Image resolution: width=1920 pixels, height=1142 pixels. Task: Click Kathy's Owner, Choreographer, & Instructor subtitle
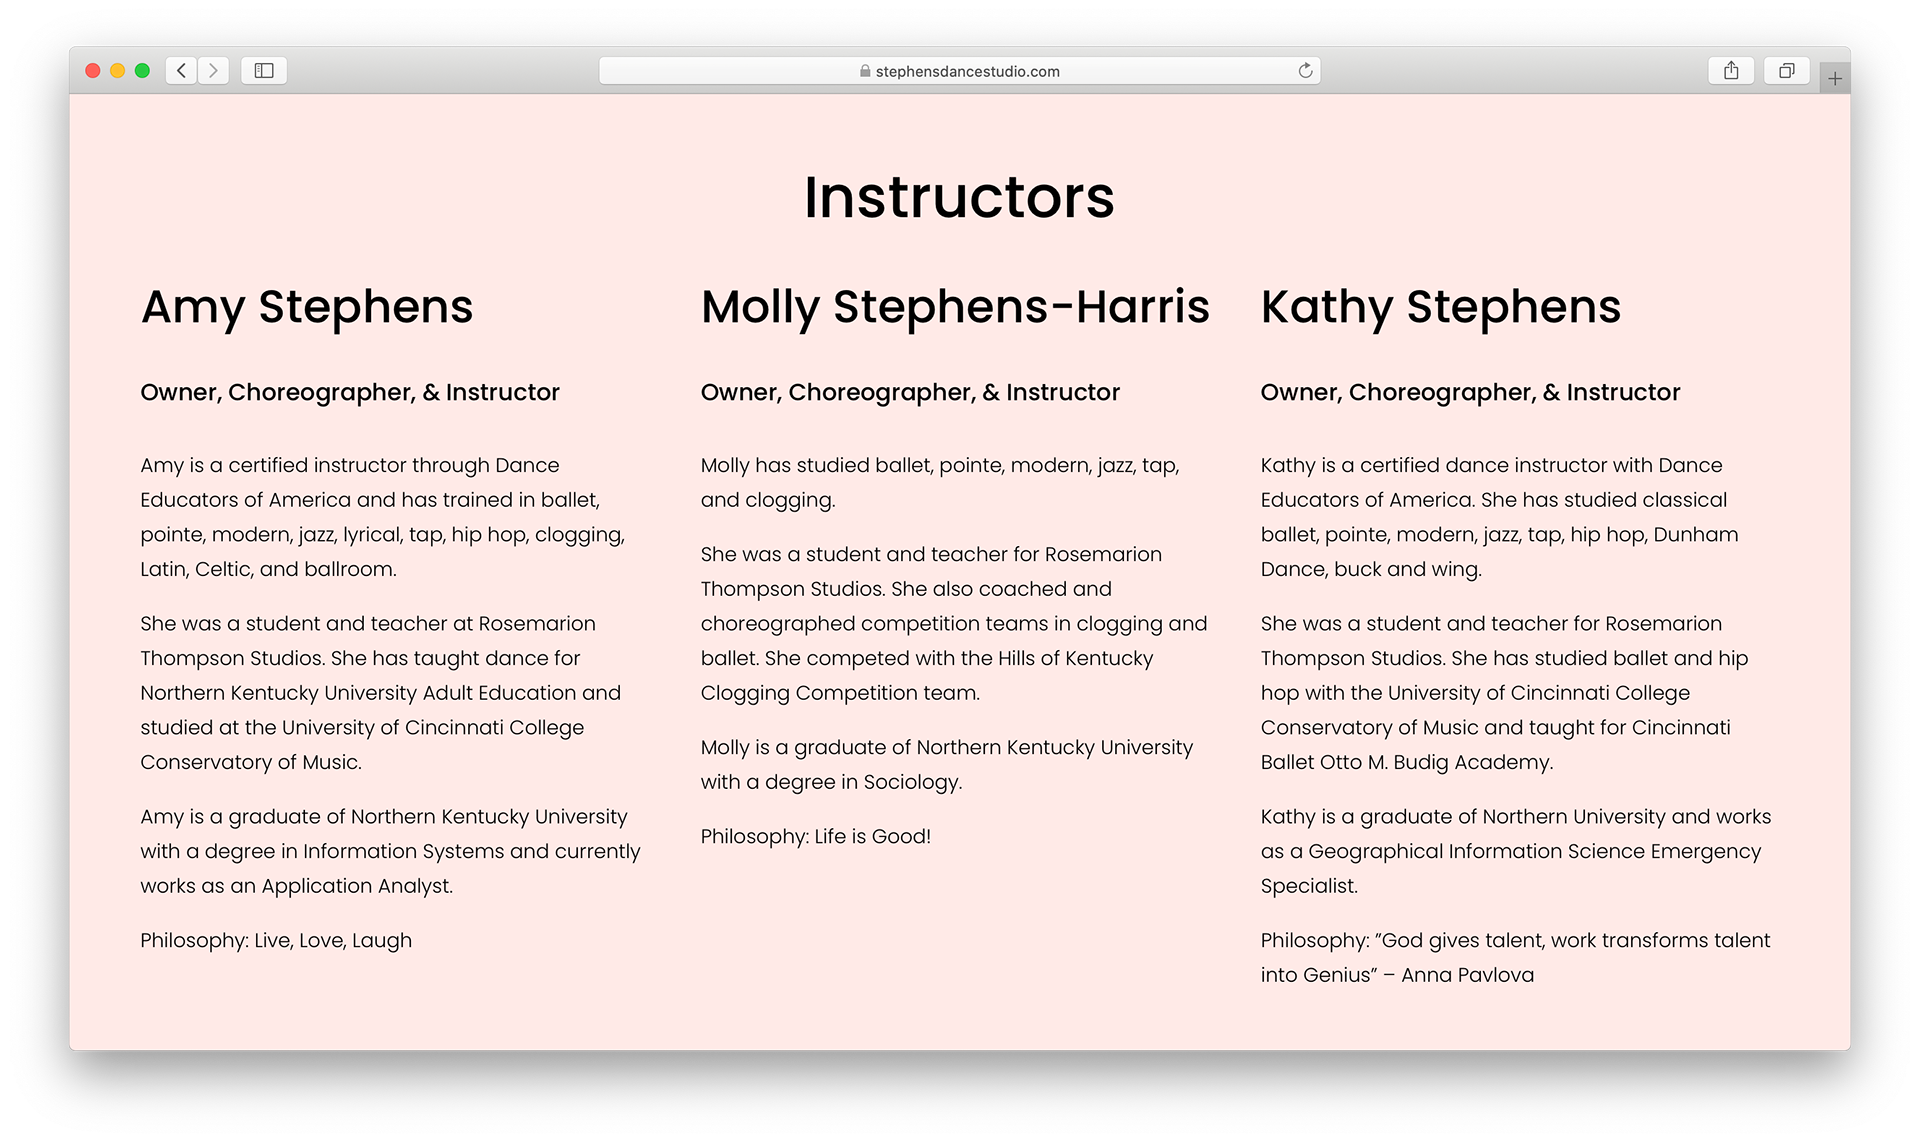(x=1470, y=392)
